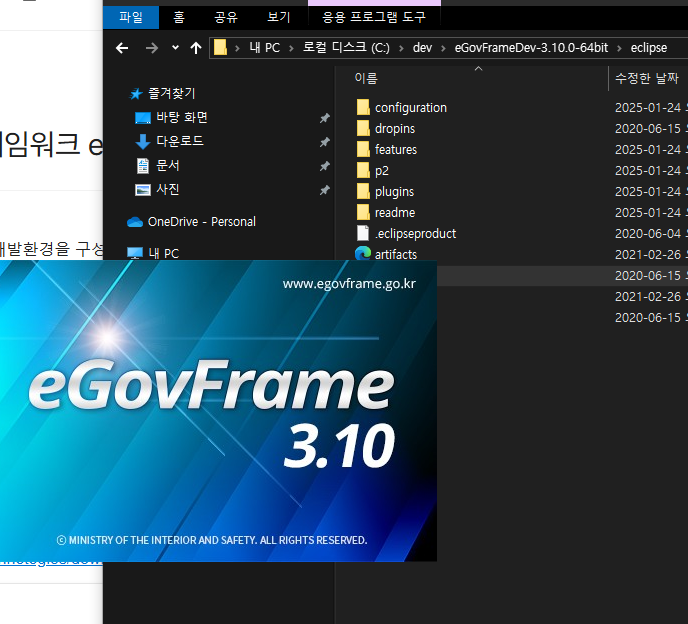Click the Edge icon of artifacts file
Screen dimensions: 688x624
363,253
